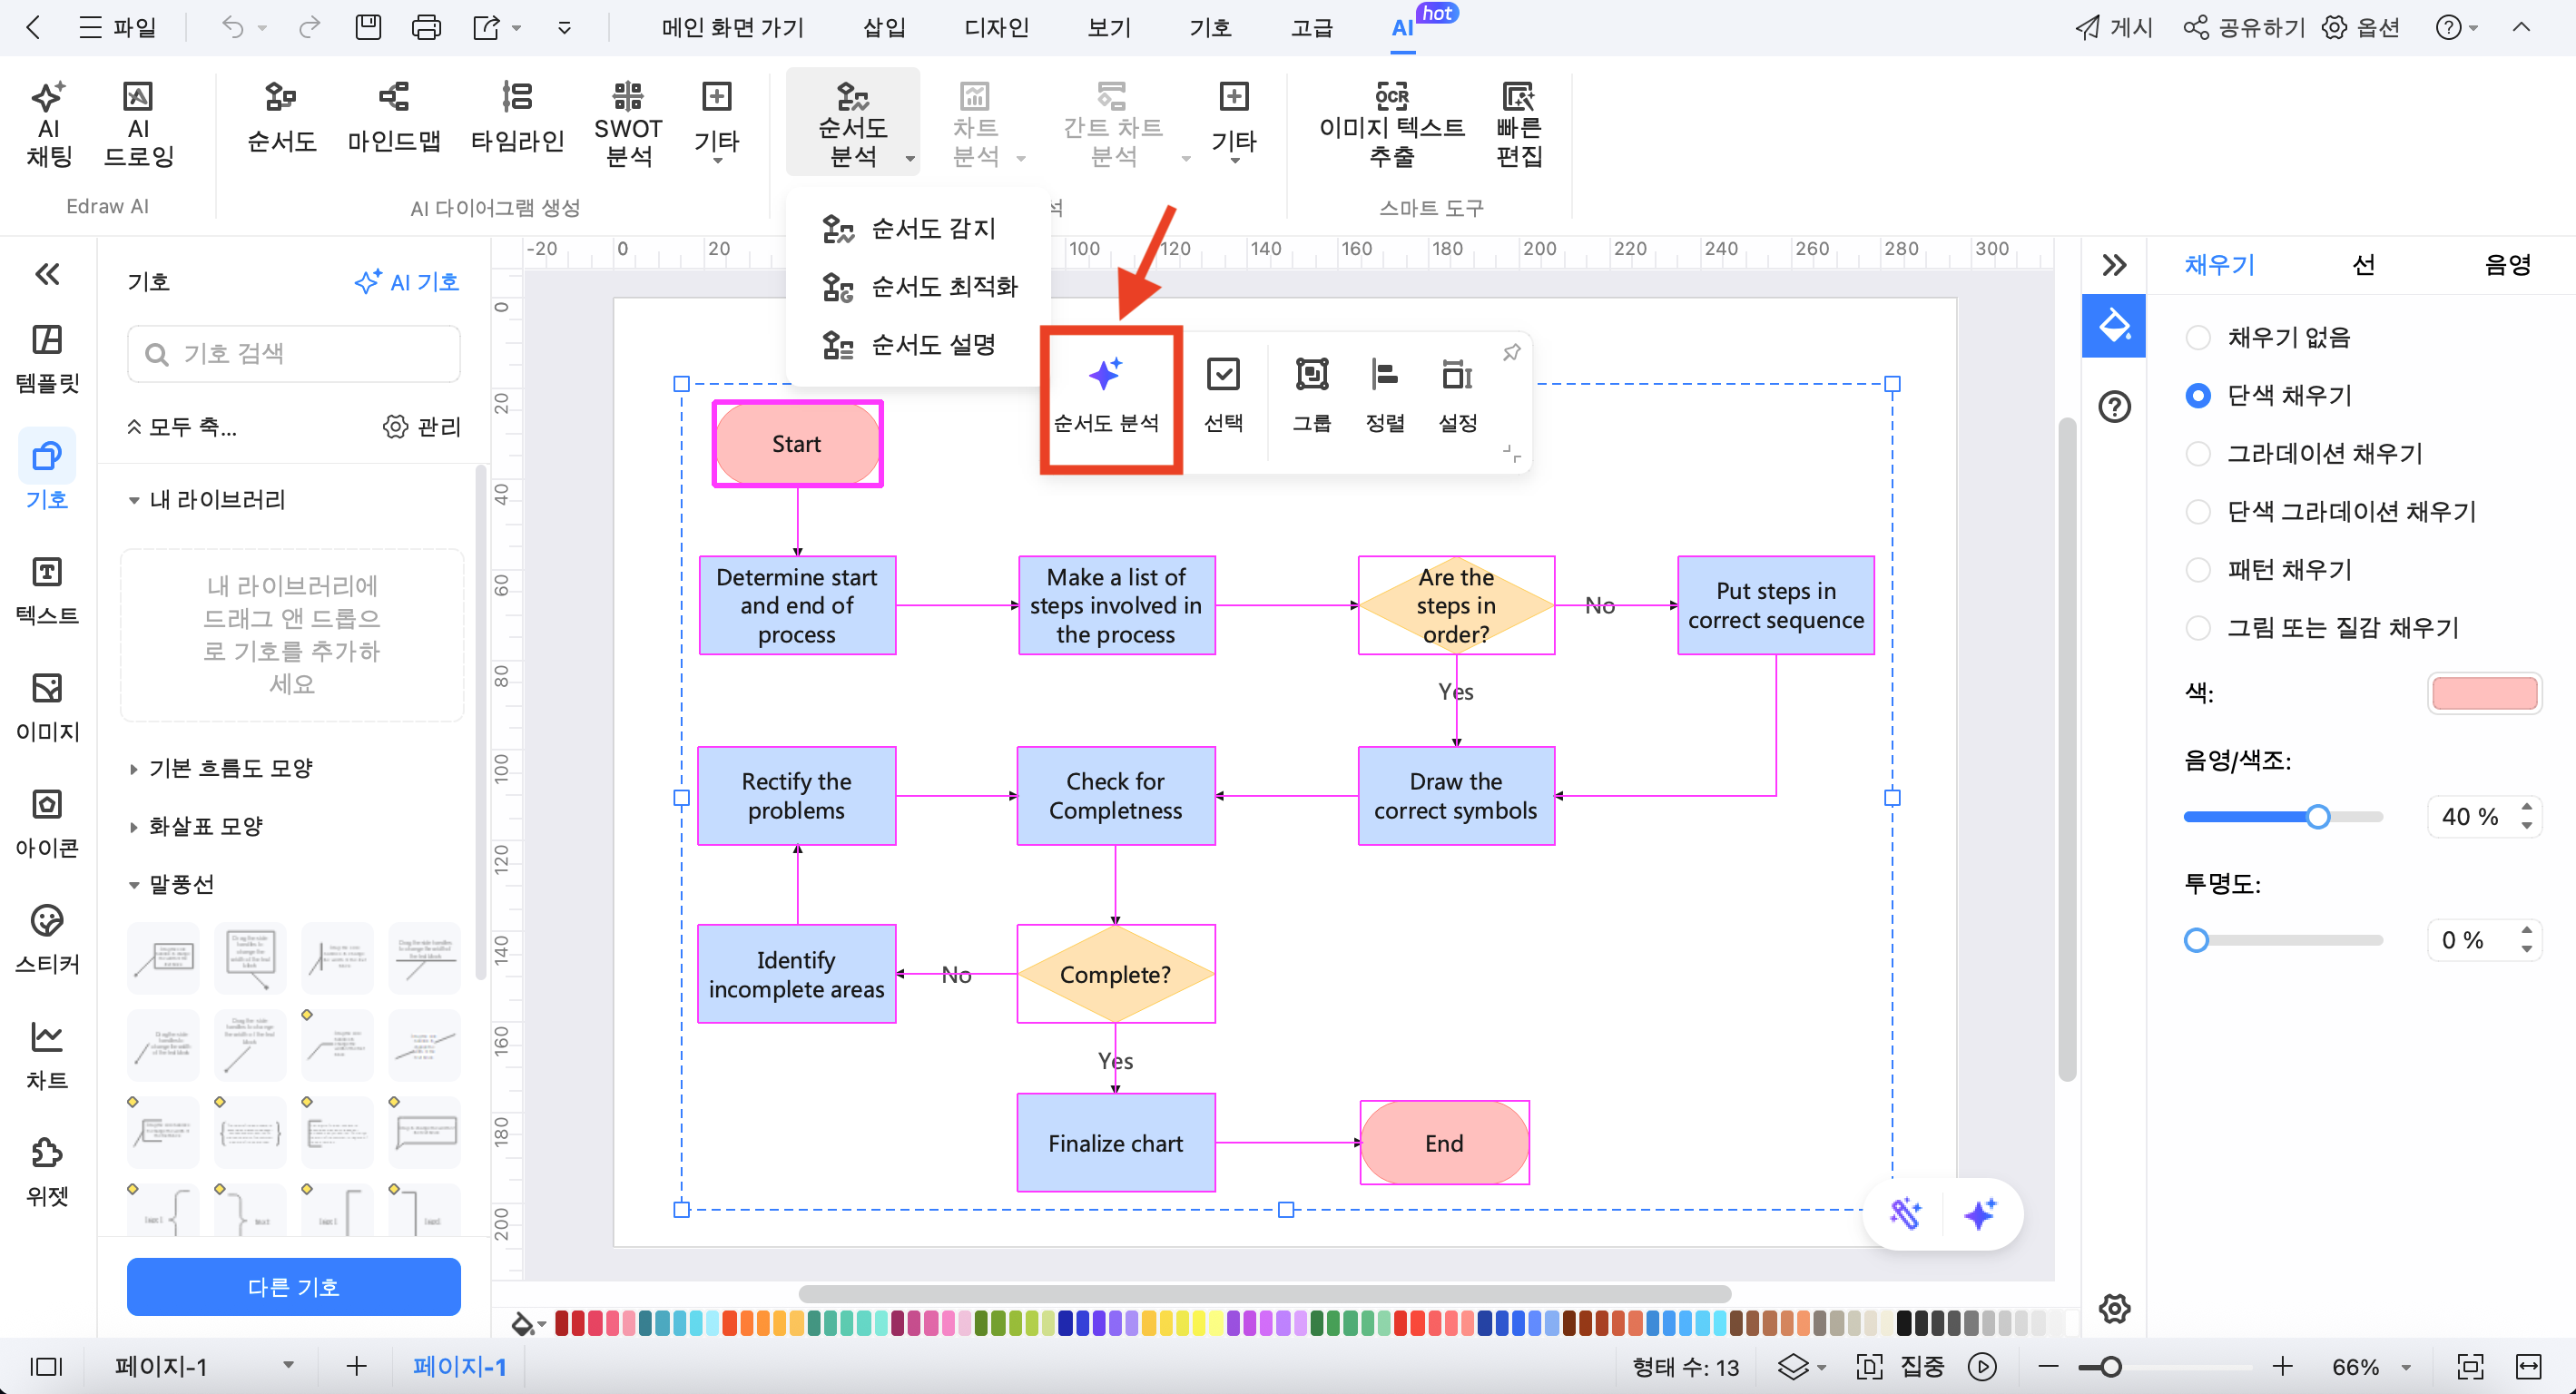The width and height of the screenshot is (2576, 1394).
Task: Open 템플릿 sidebar panel
Action: (x=47, y=359)
